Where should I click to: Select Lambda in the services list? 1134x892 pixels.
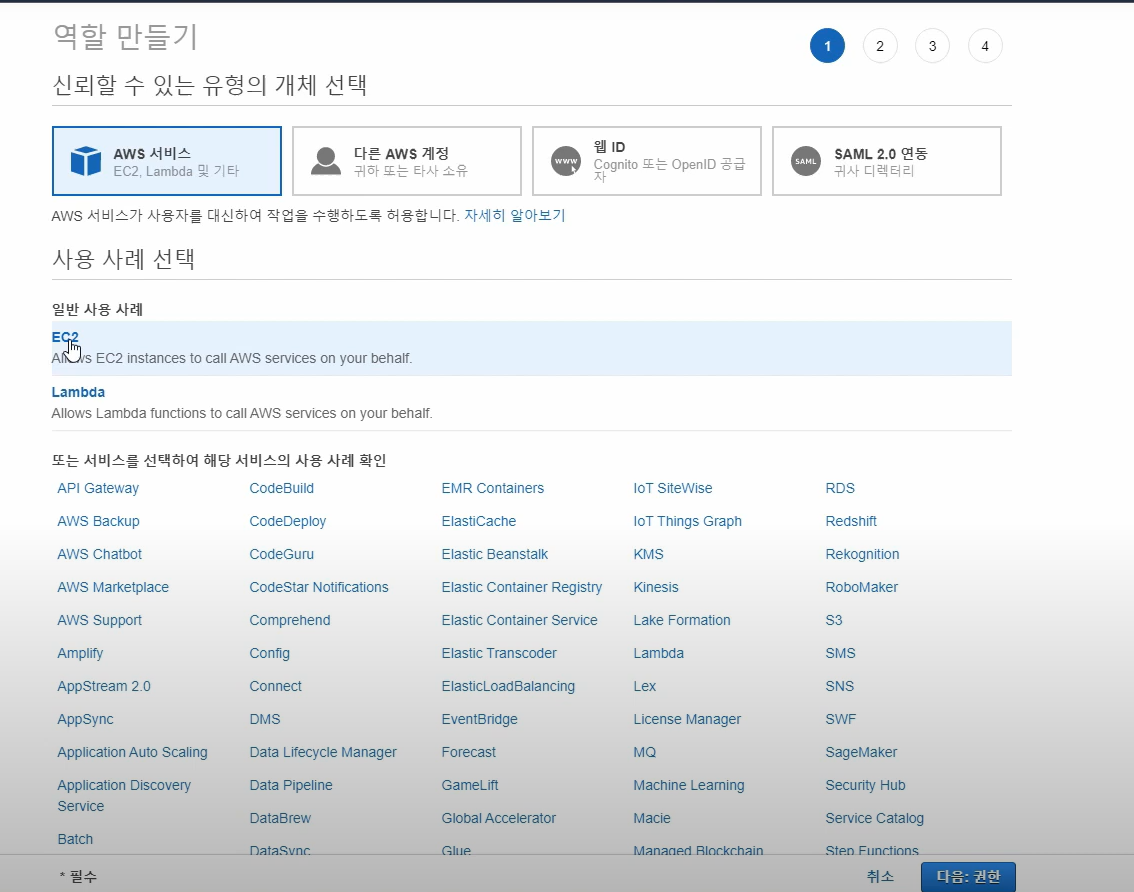[659, 653]
